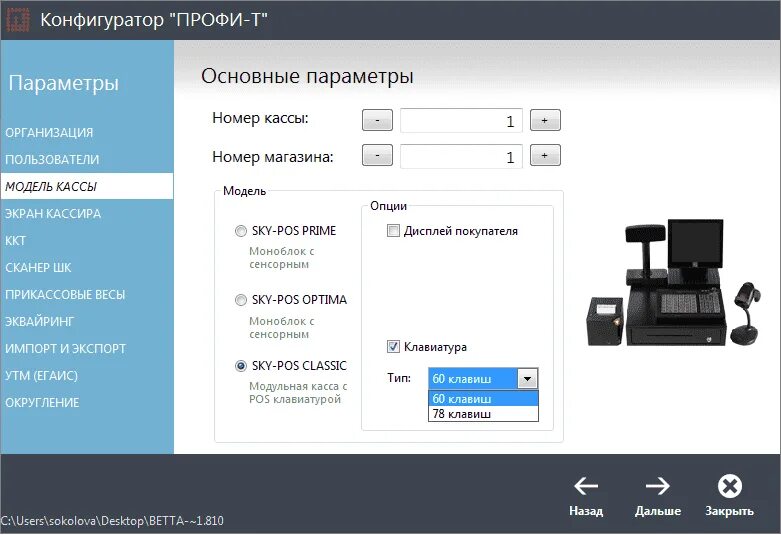Decrease Номер магазина with minus button
Viewport: 781px width, 535px height.
click(x=377, y=155)
